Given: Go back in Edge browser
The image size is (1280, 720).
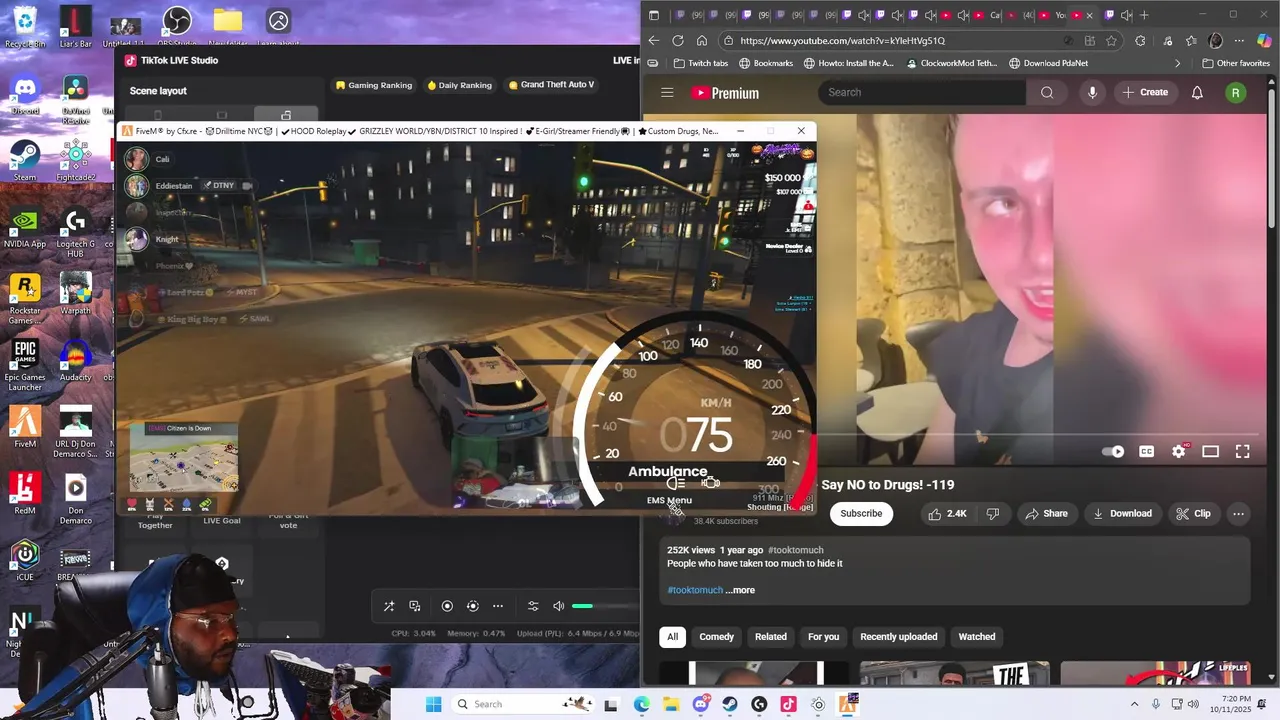Looking at the screenshot, I should click(x=653, y=41).
